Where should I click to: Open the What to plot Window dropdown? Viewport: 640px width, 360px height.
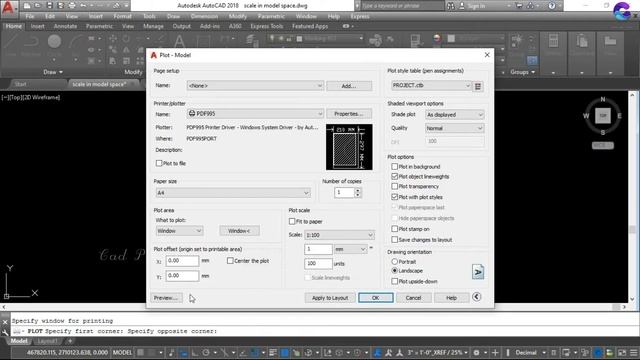pyautogui.click(x=179, y=231)
